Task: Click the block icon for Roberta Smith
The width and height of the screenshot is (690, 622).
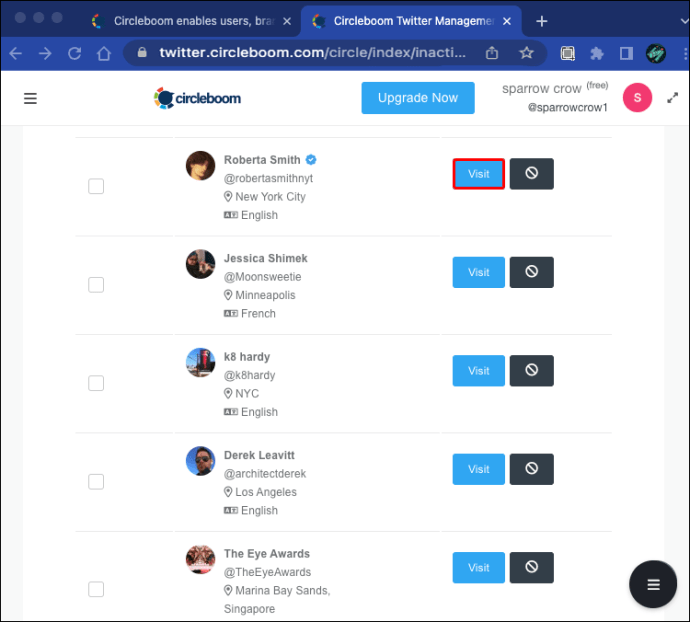Action: coord(532,174)
